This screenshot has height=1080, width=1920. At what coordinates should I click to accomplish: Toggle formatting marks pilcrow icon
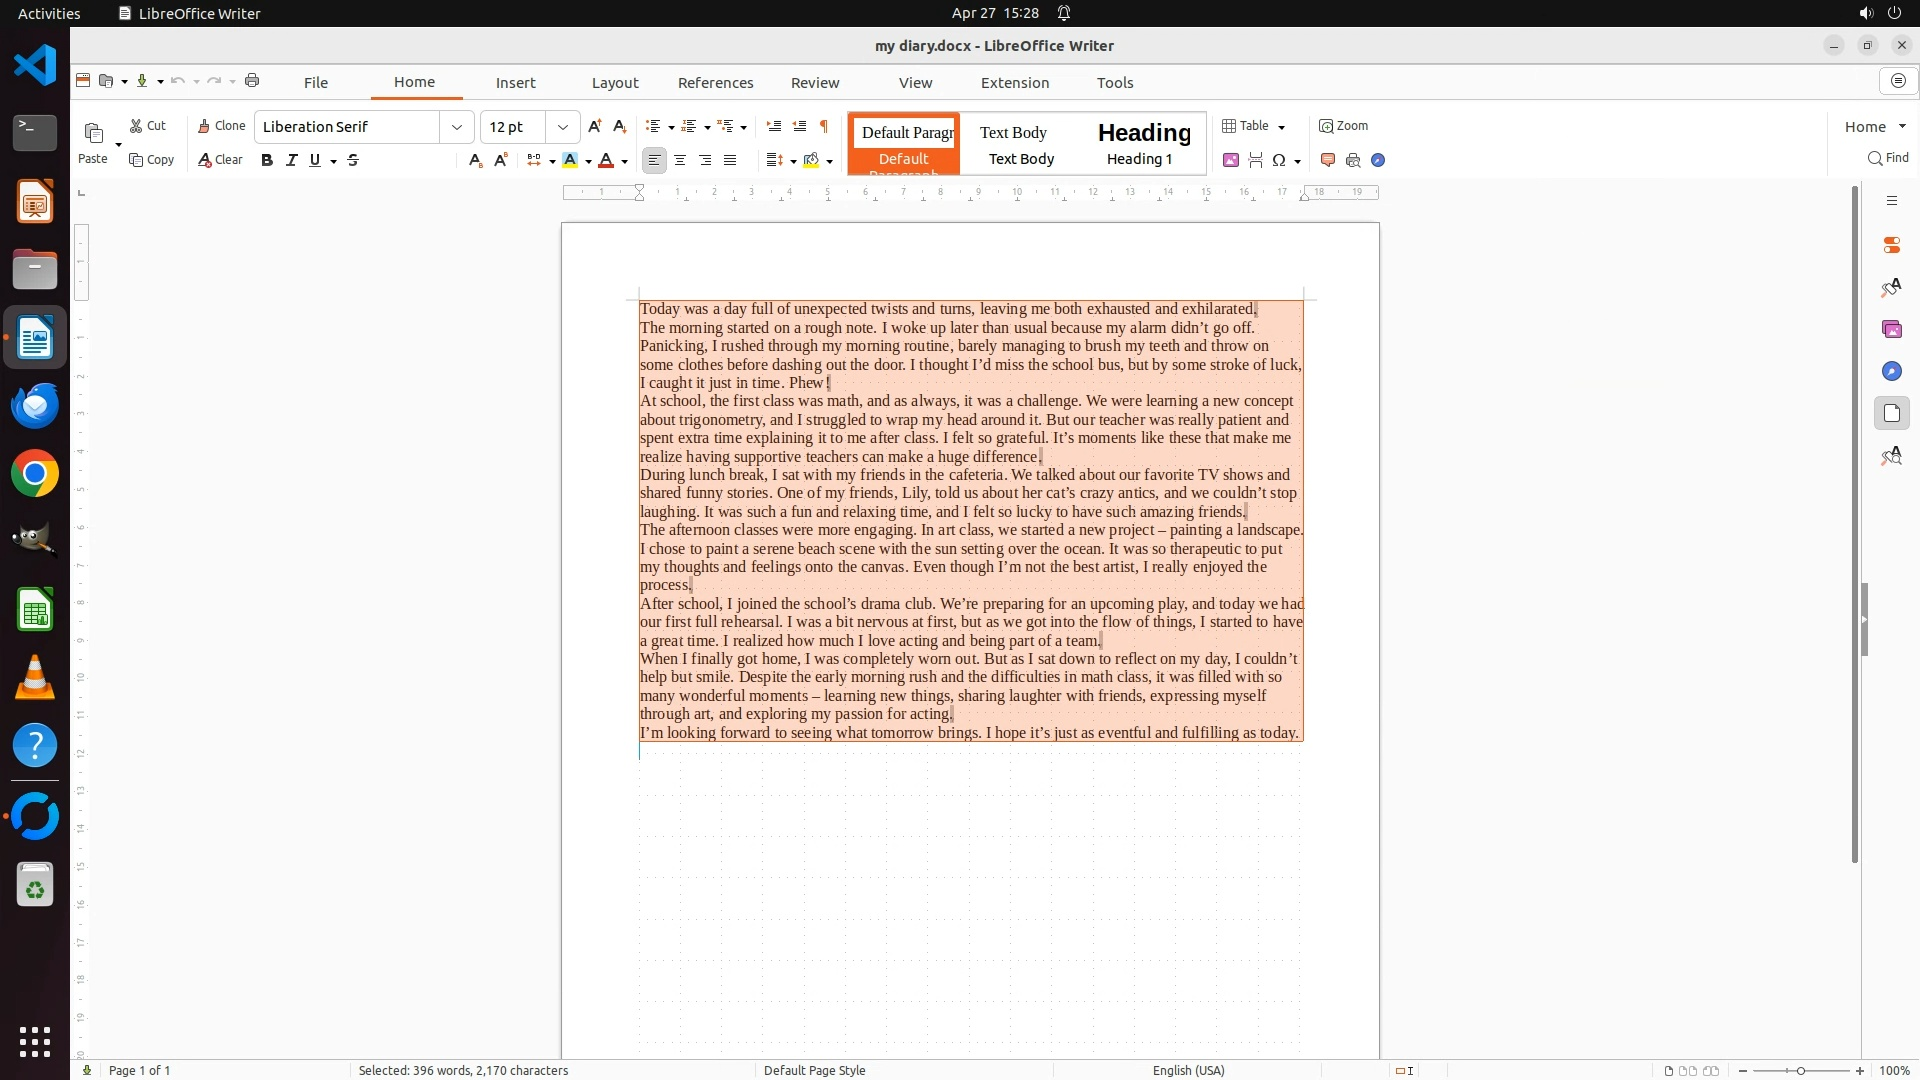824,126
